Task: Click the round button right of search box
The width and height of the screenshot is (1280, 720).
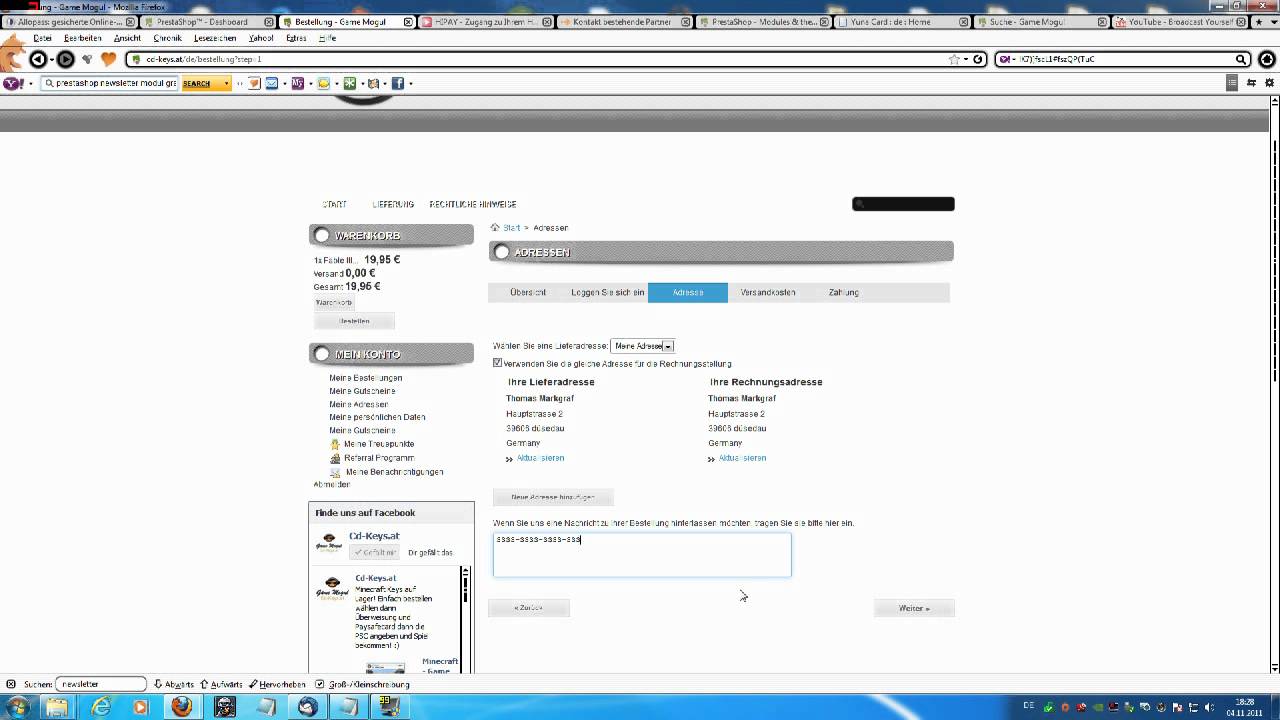Action: point(1266,59)
